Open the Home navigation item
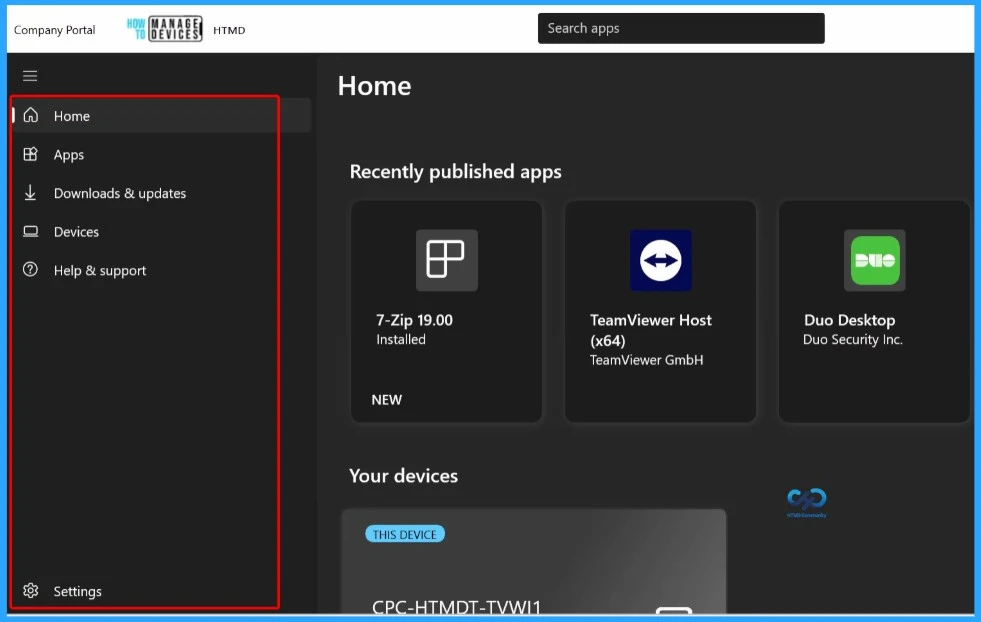Screen dimensions: 981x622 click(x=161, y=115)
